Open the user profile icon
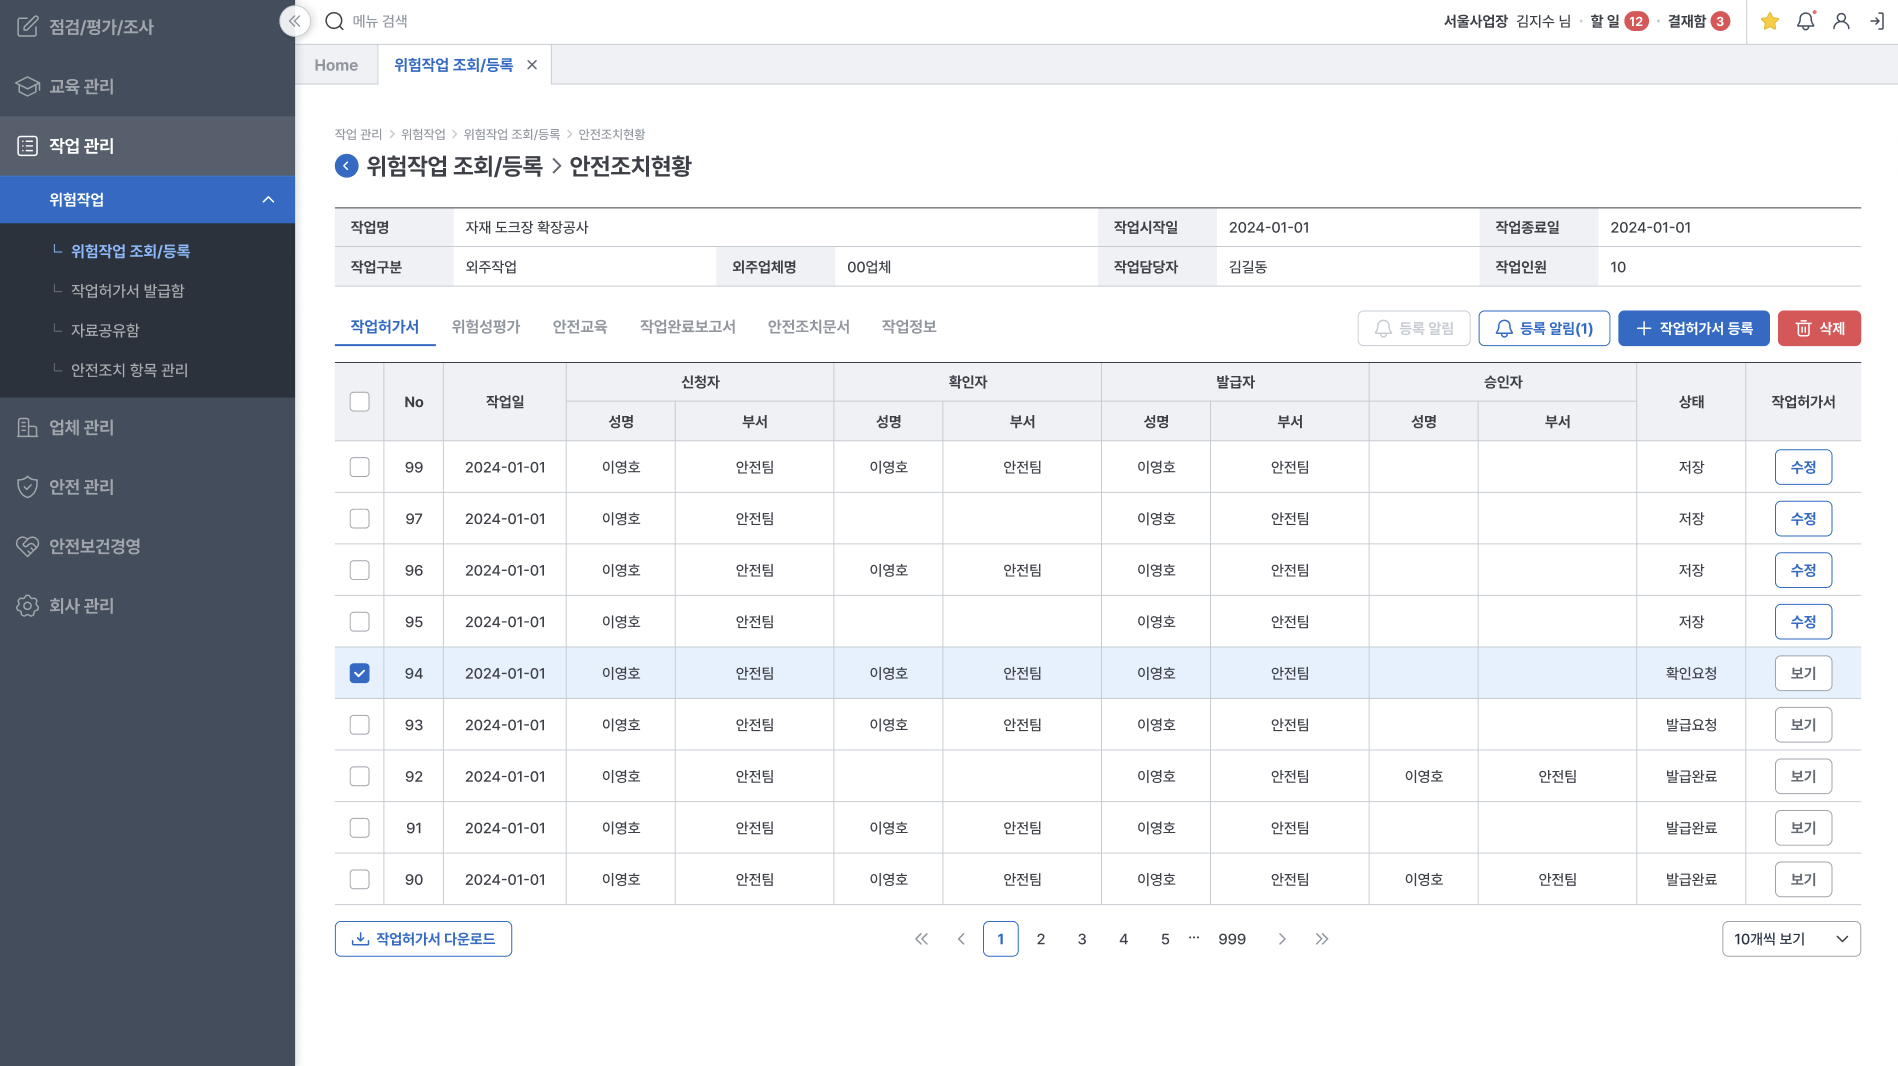 pos(1840,21)
